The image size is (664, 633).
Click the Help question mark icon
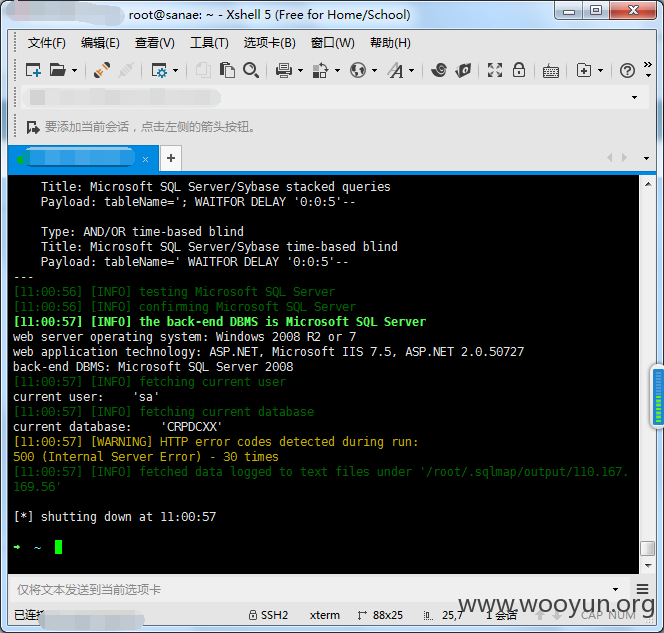pyautogui.click(x=627, y=70)
